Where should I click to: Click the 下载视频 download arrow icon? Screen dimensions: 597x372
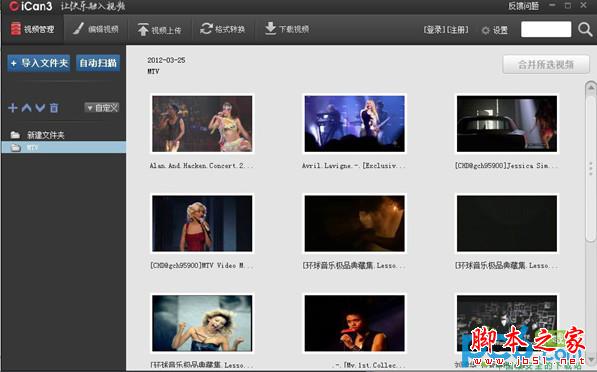[x=270, y=28]
